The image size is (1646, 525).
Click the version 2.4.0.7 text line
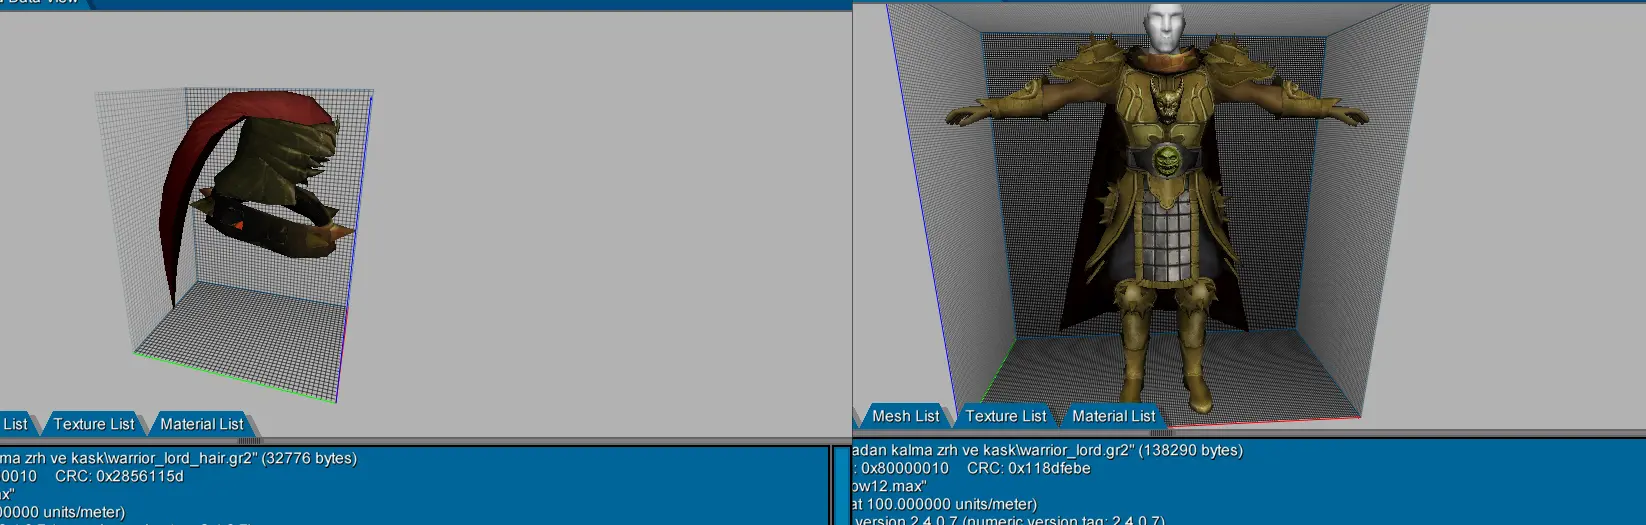[1010, 521]
